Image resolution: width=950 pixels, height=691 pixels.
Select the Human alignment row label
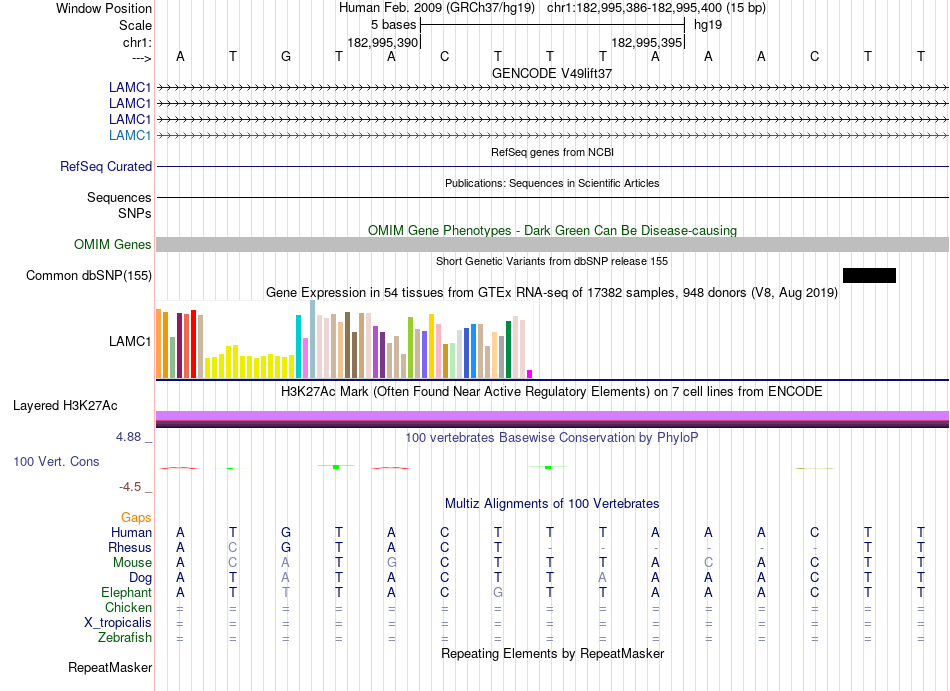pyautogui.click(x=131, y=532)
